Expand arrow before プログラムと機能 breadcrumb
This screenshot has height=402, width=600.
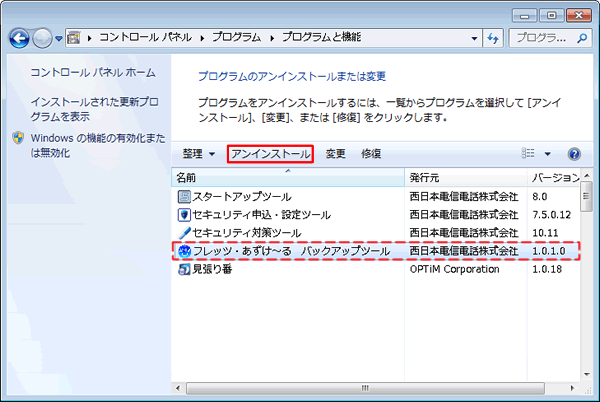[x=272, y=38]
